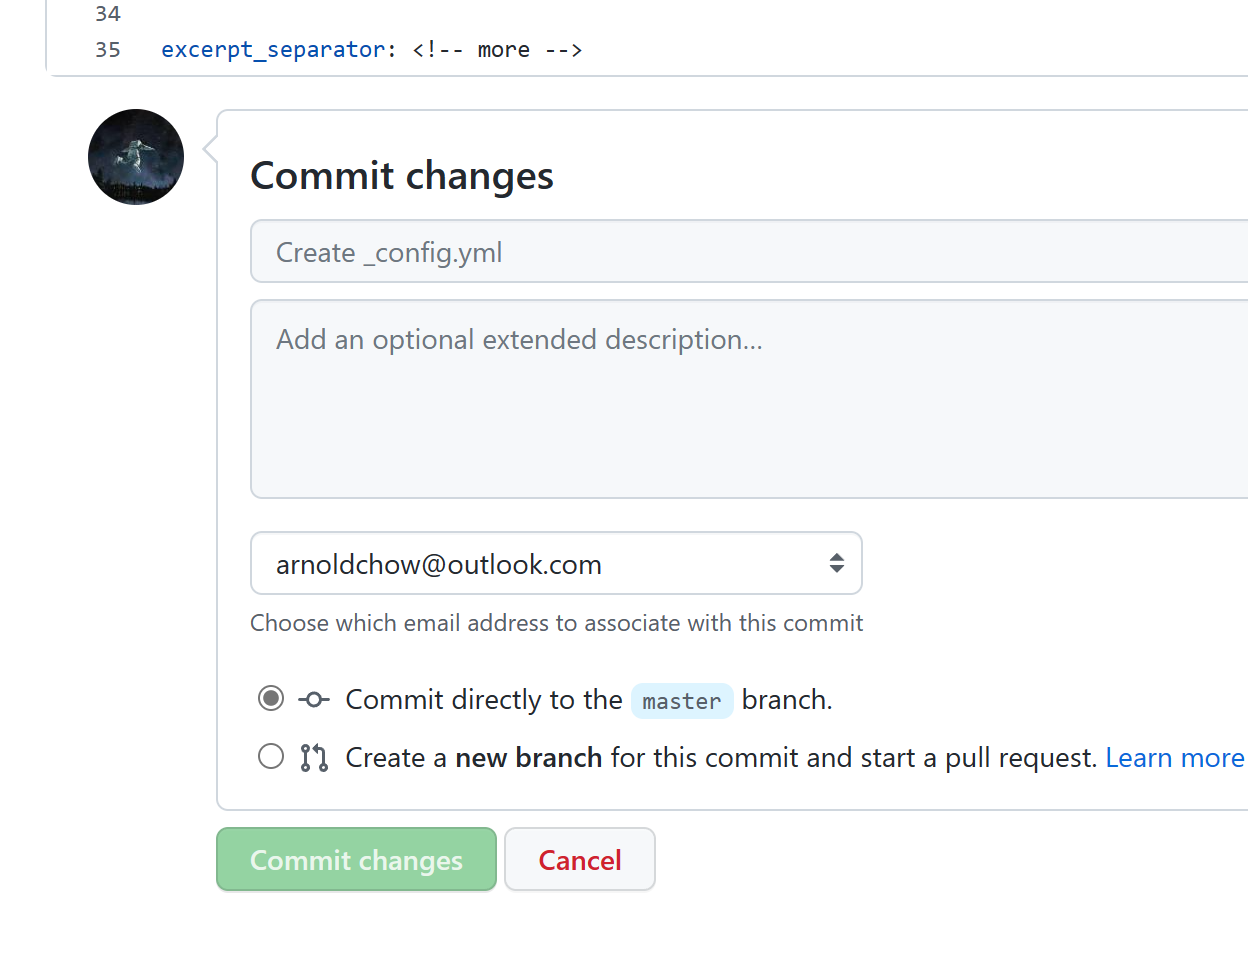The width and height of the screenshot is (1248, 955).
Task: Click the pull request icon
Action: 314,758
